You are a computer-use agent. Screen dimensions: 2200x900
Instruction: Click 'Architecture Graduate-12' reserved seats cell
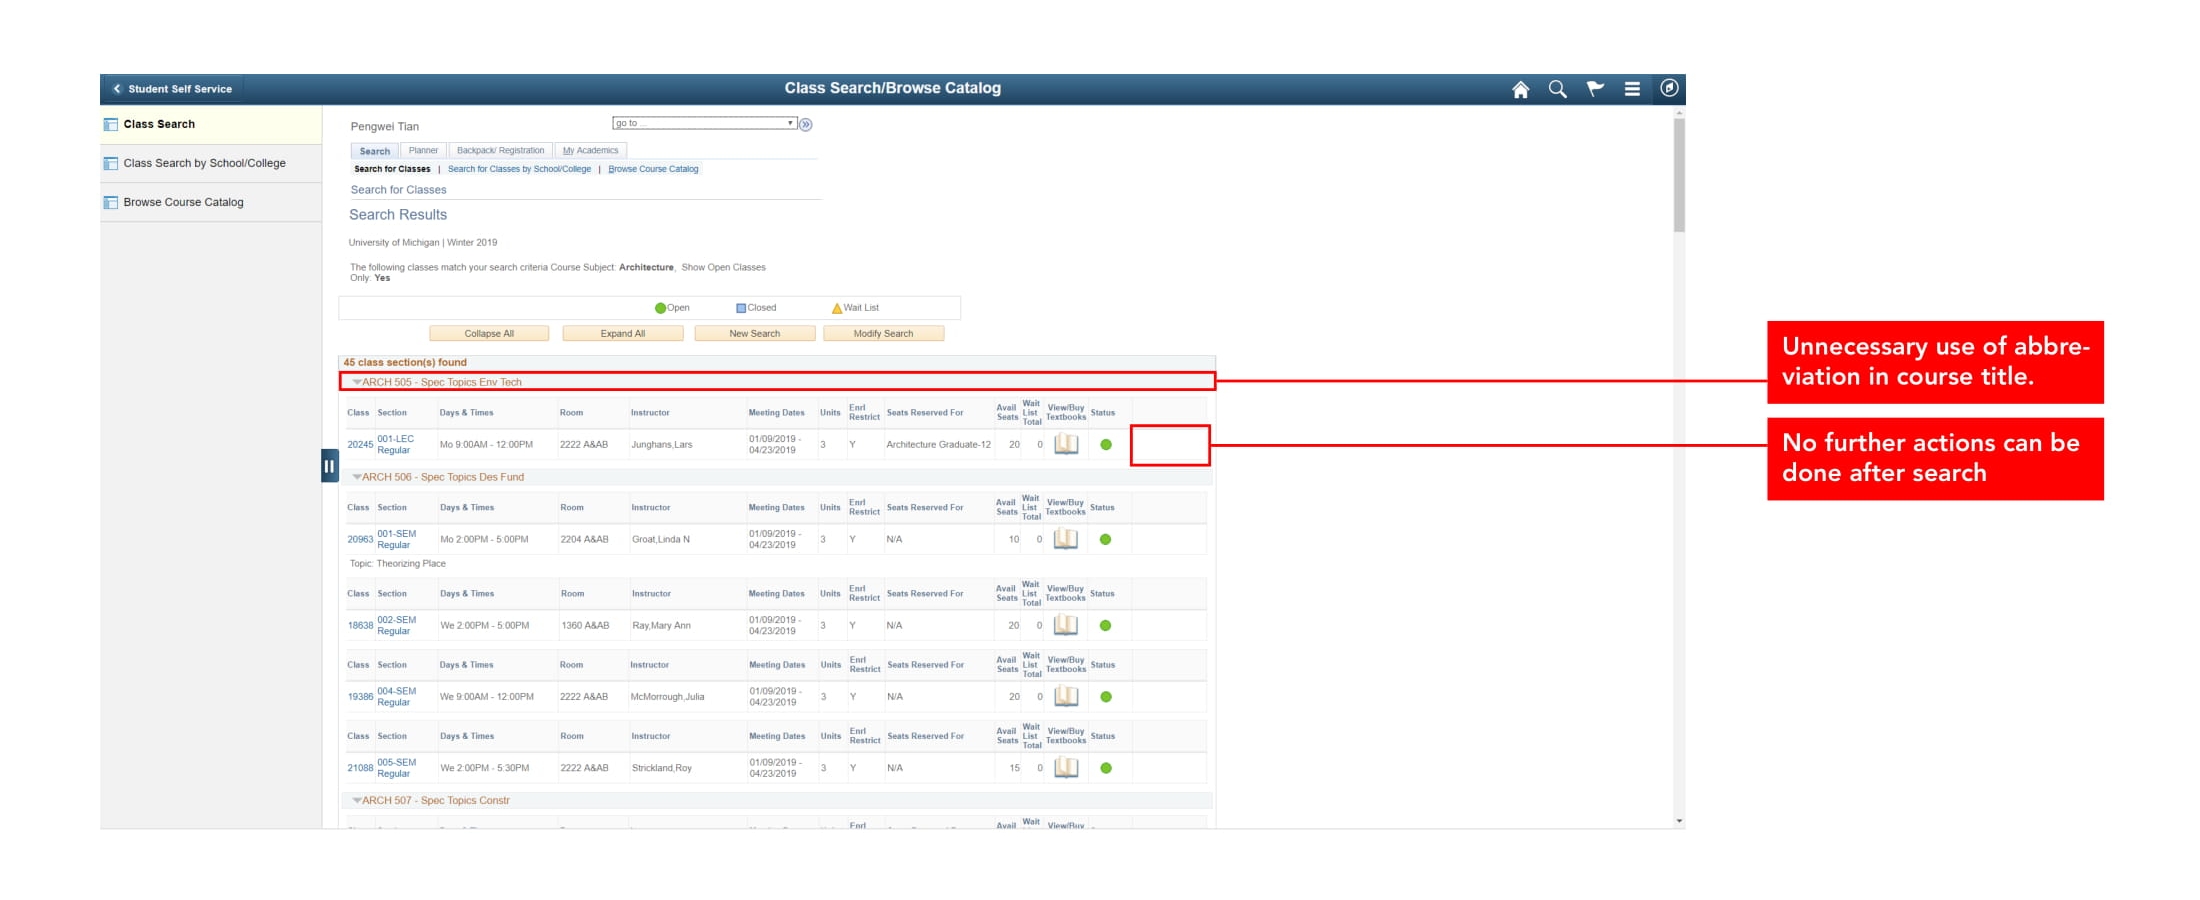tap(938, 445)
